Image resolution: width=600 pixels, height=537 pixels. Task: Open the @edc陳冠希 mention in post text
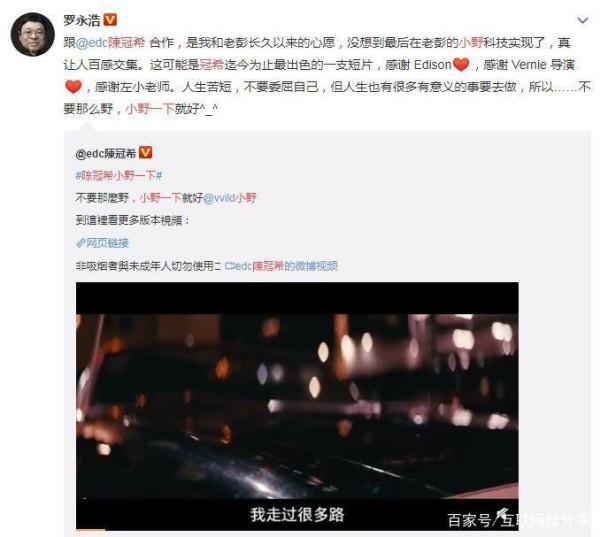111,42
